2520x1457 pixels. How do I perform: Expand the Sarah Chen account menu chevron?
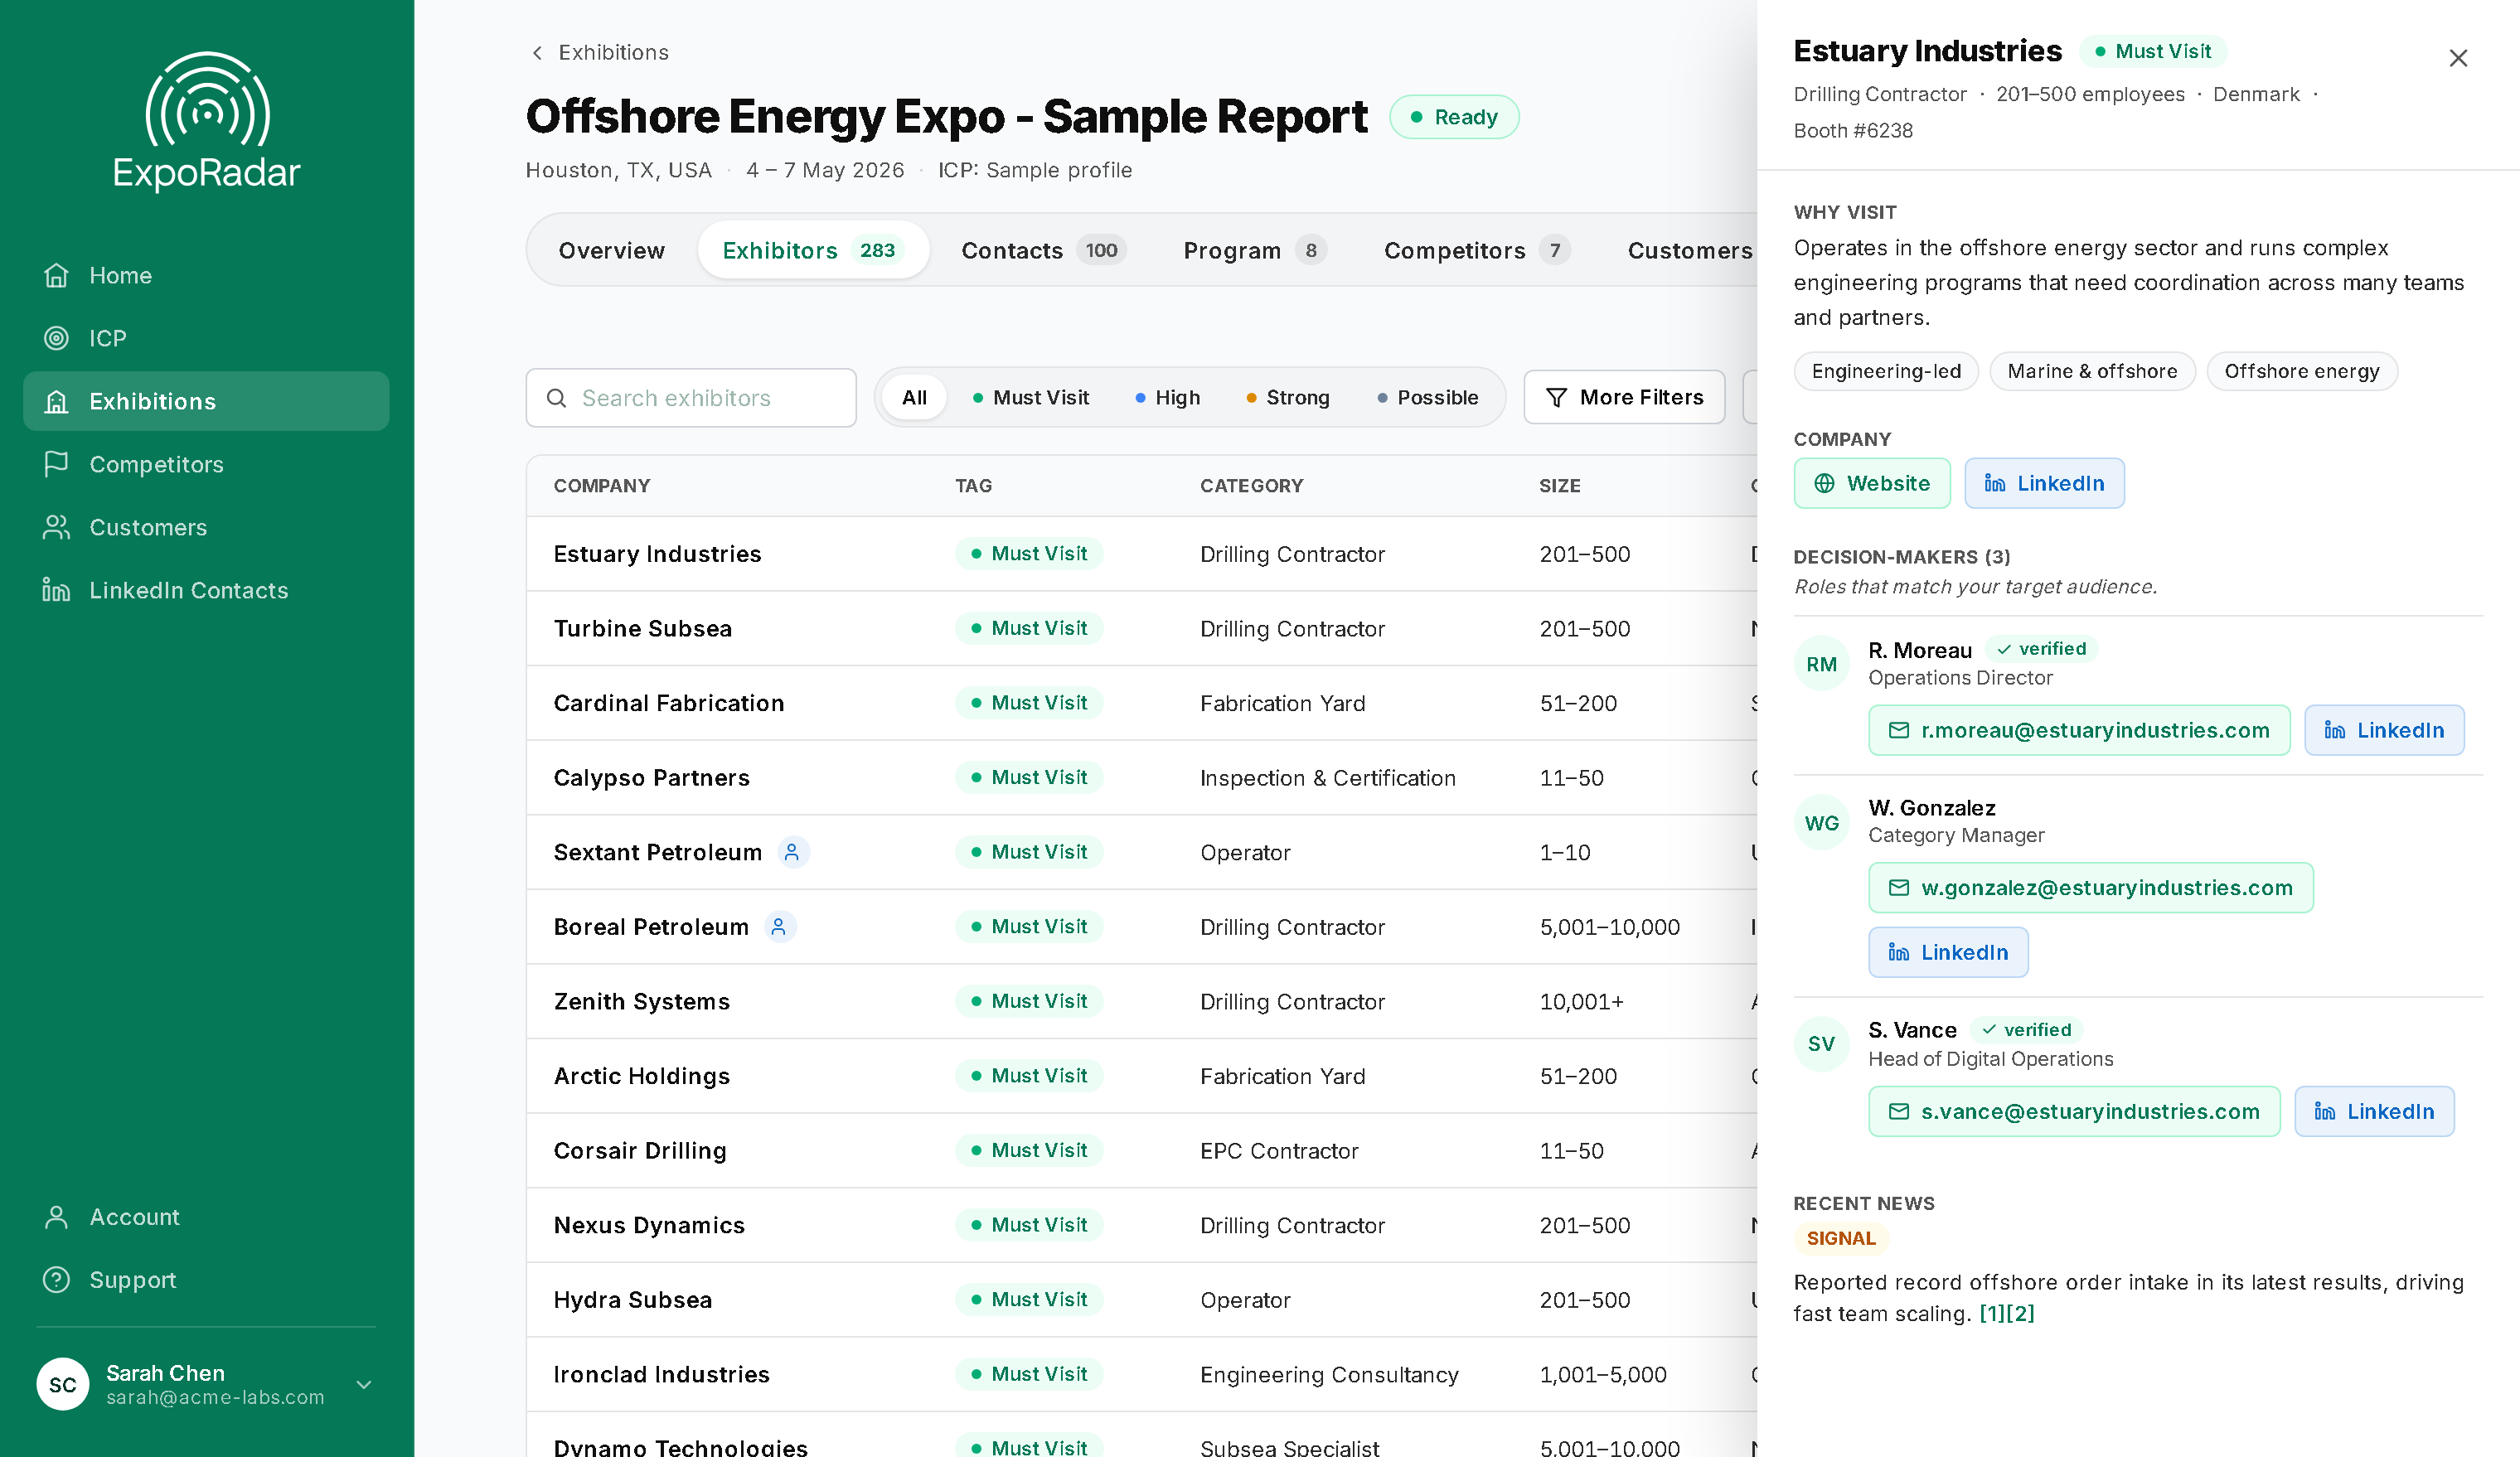tap(364, 1384)
